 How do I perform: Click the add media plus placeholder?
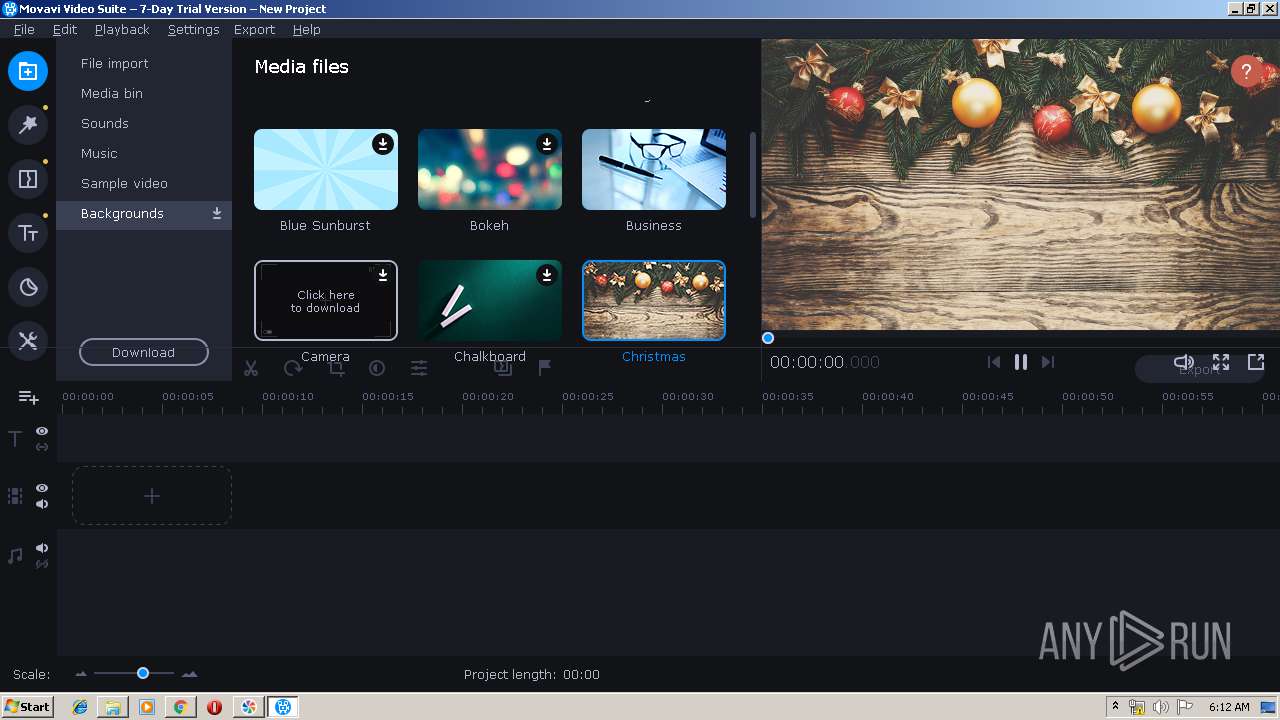(x=152, y=496)
